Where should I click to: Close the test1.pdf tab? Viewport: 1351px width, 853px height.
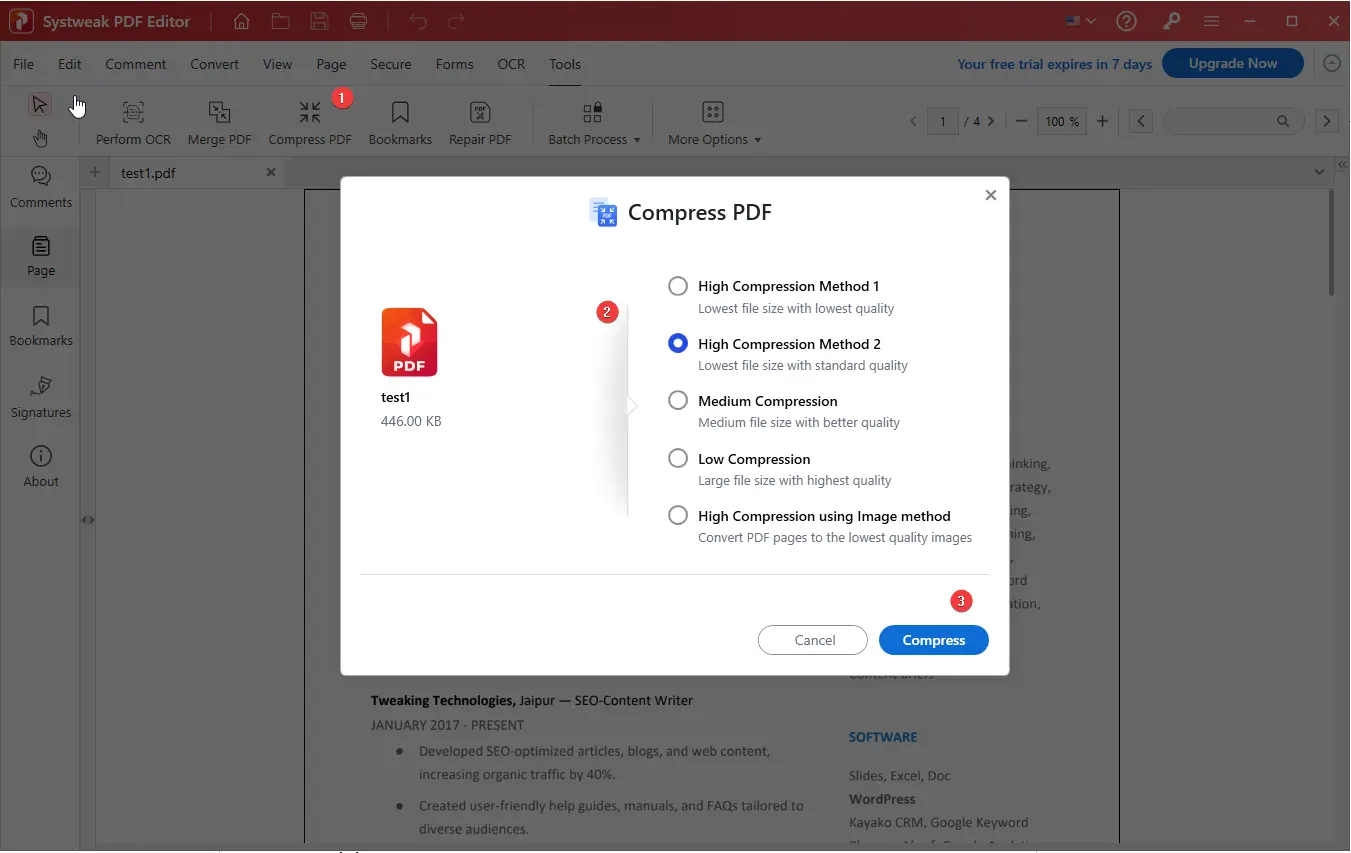270,172
